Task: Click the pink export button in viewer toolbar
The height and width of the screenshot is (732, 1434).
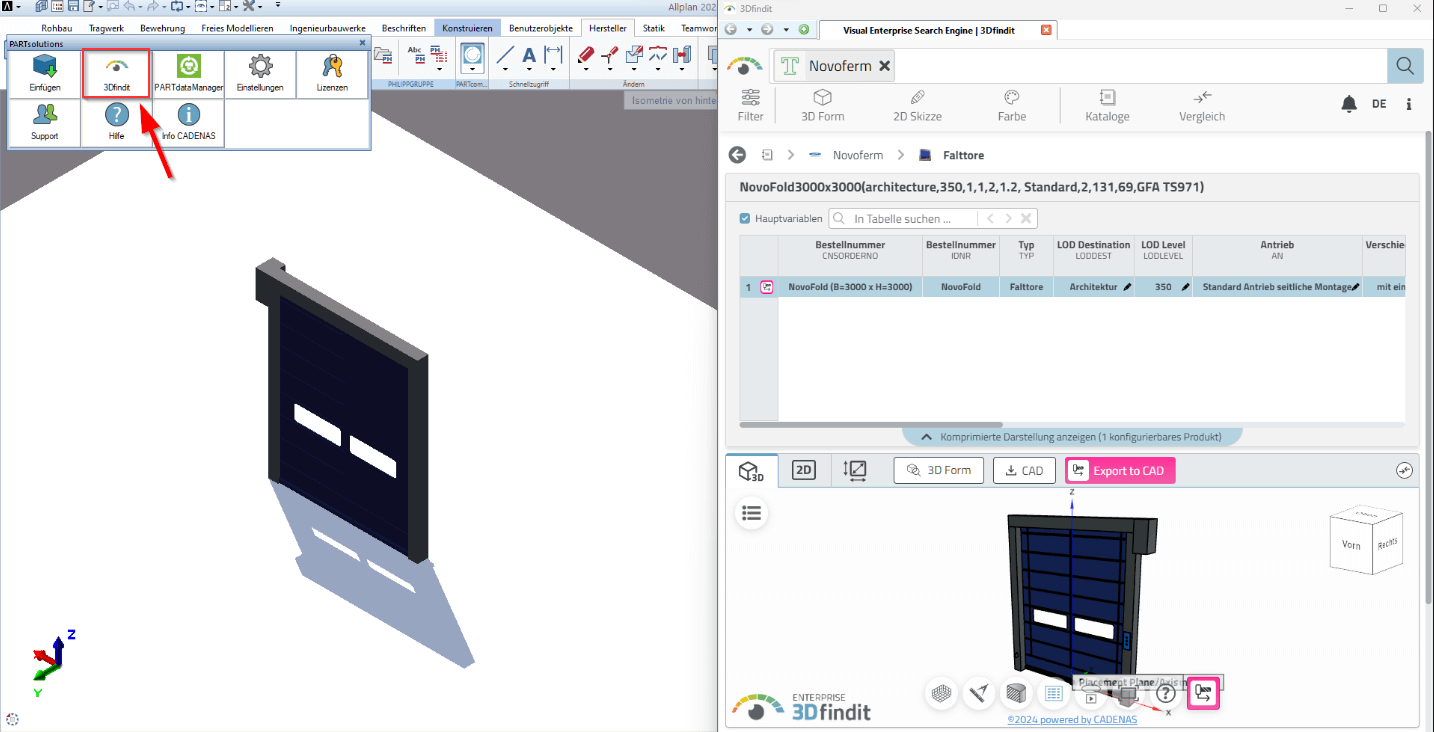Action: [1203, 693]
